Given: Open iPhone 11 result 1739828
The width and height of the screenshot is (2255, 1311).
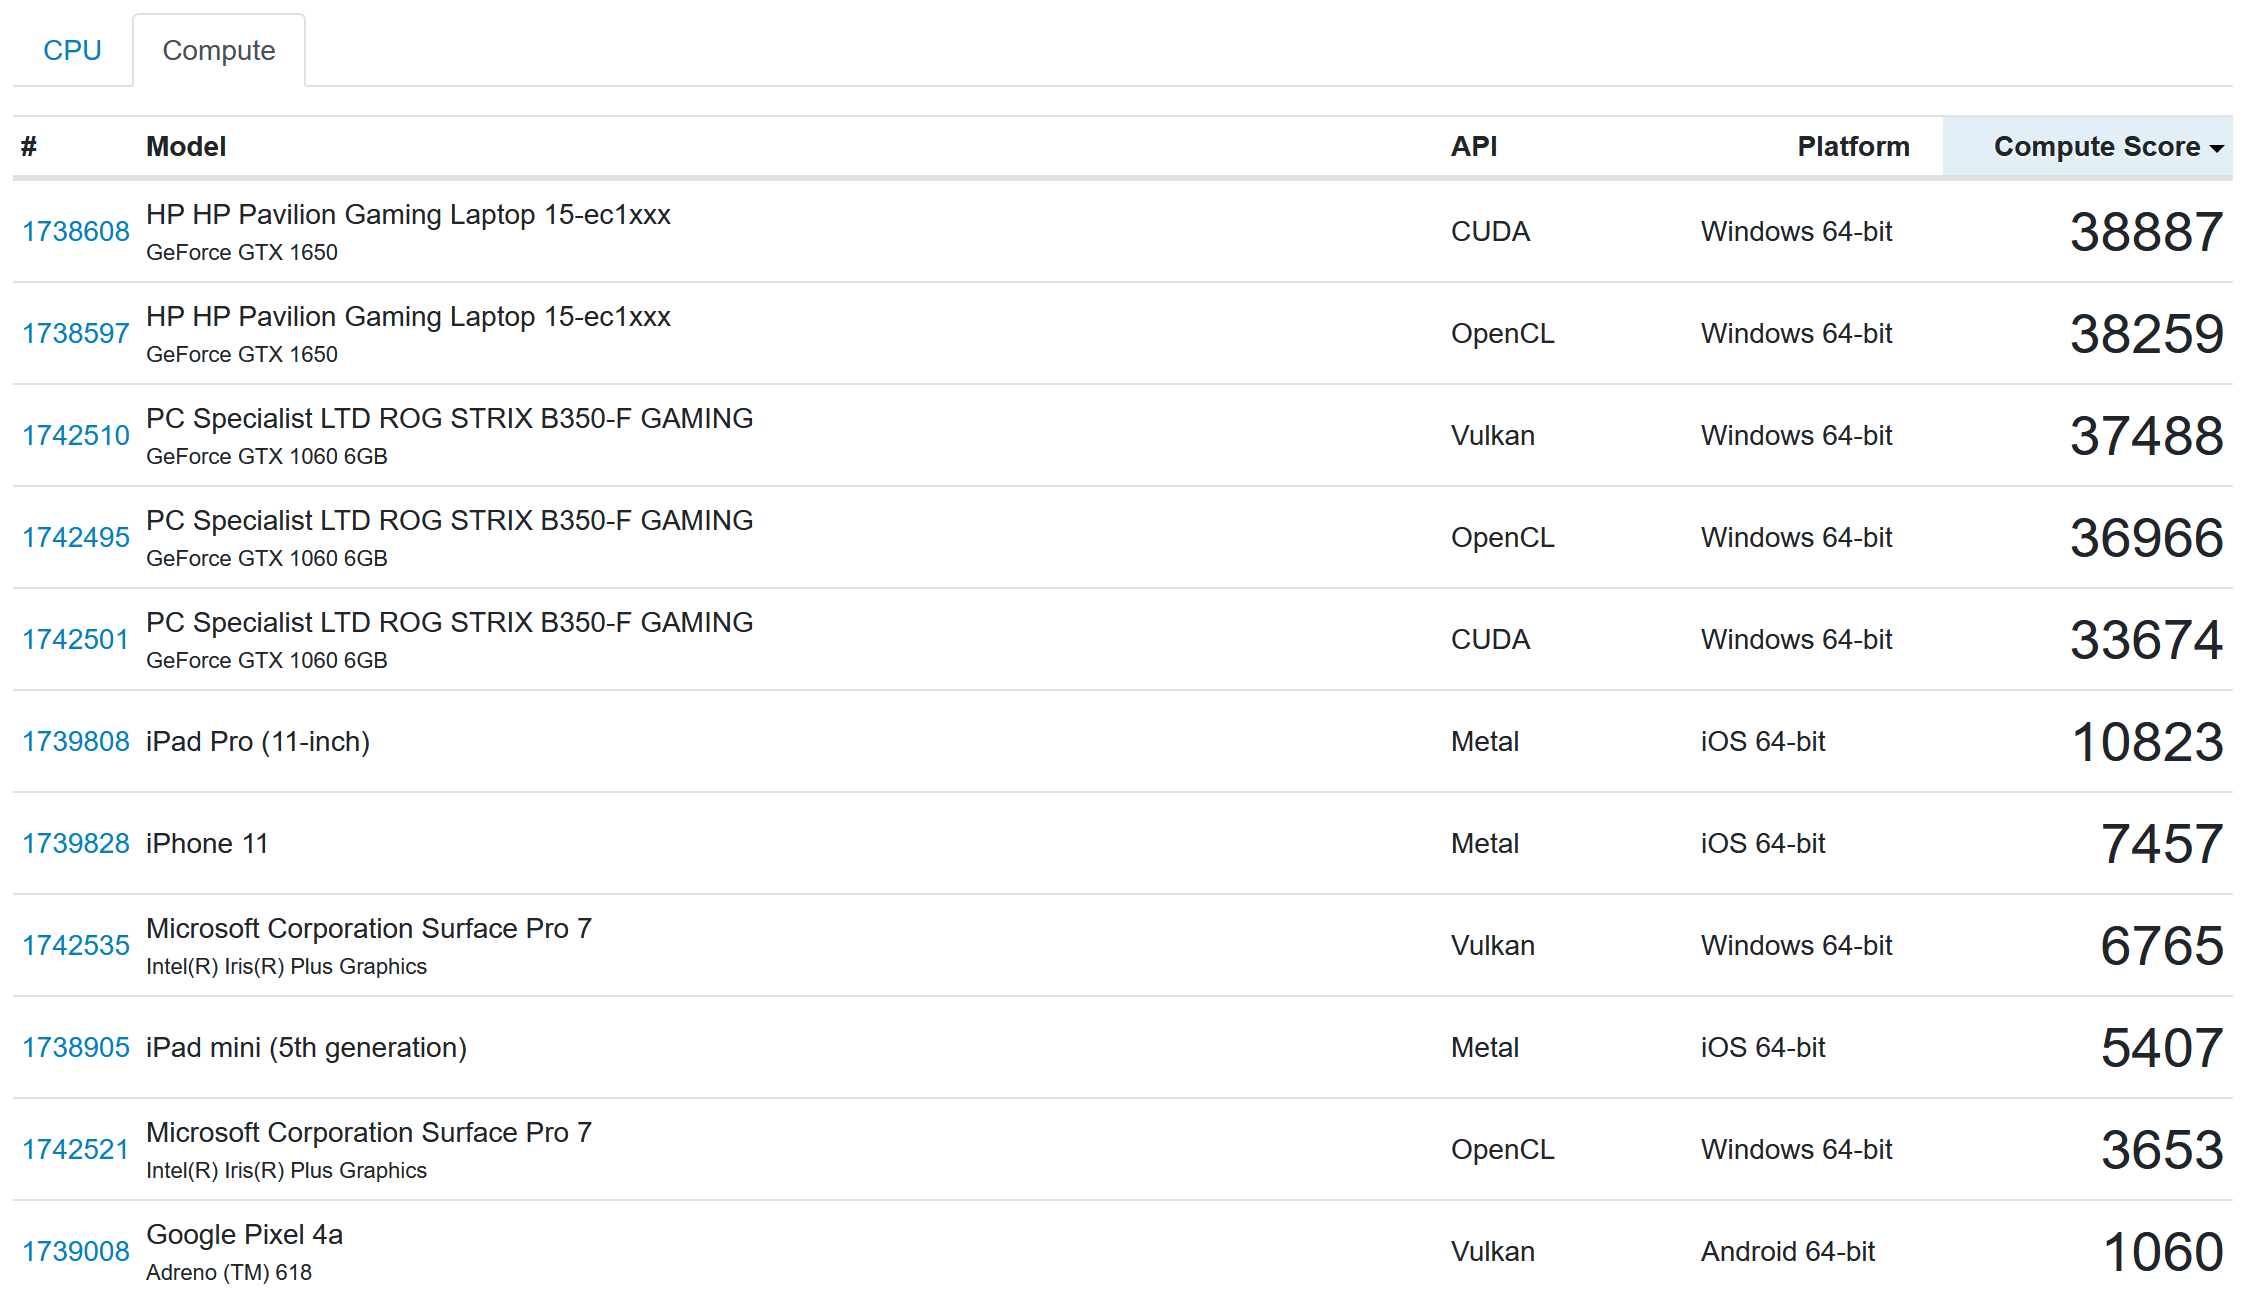Looking at the screenshot, I should pos(76,843).
